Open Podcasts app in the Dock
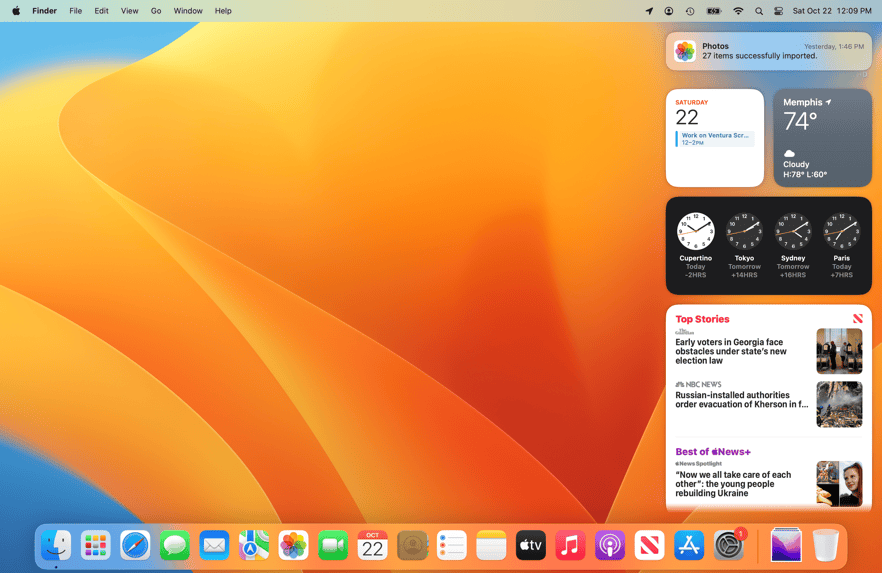Viewport: 882px width, 573px height. tap(610, 545)
